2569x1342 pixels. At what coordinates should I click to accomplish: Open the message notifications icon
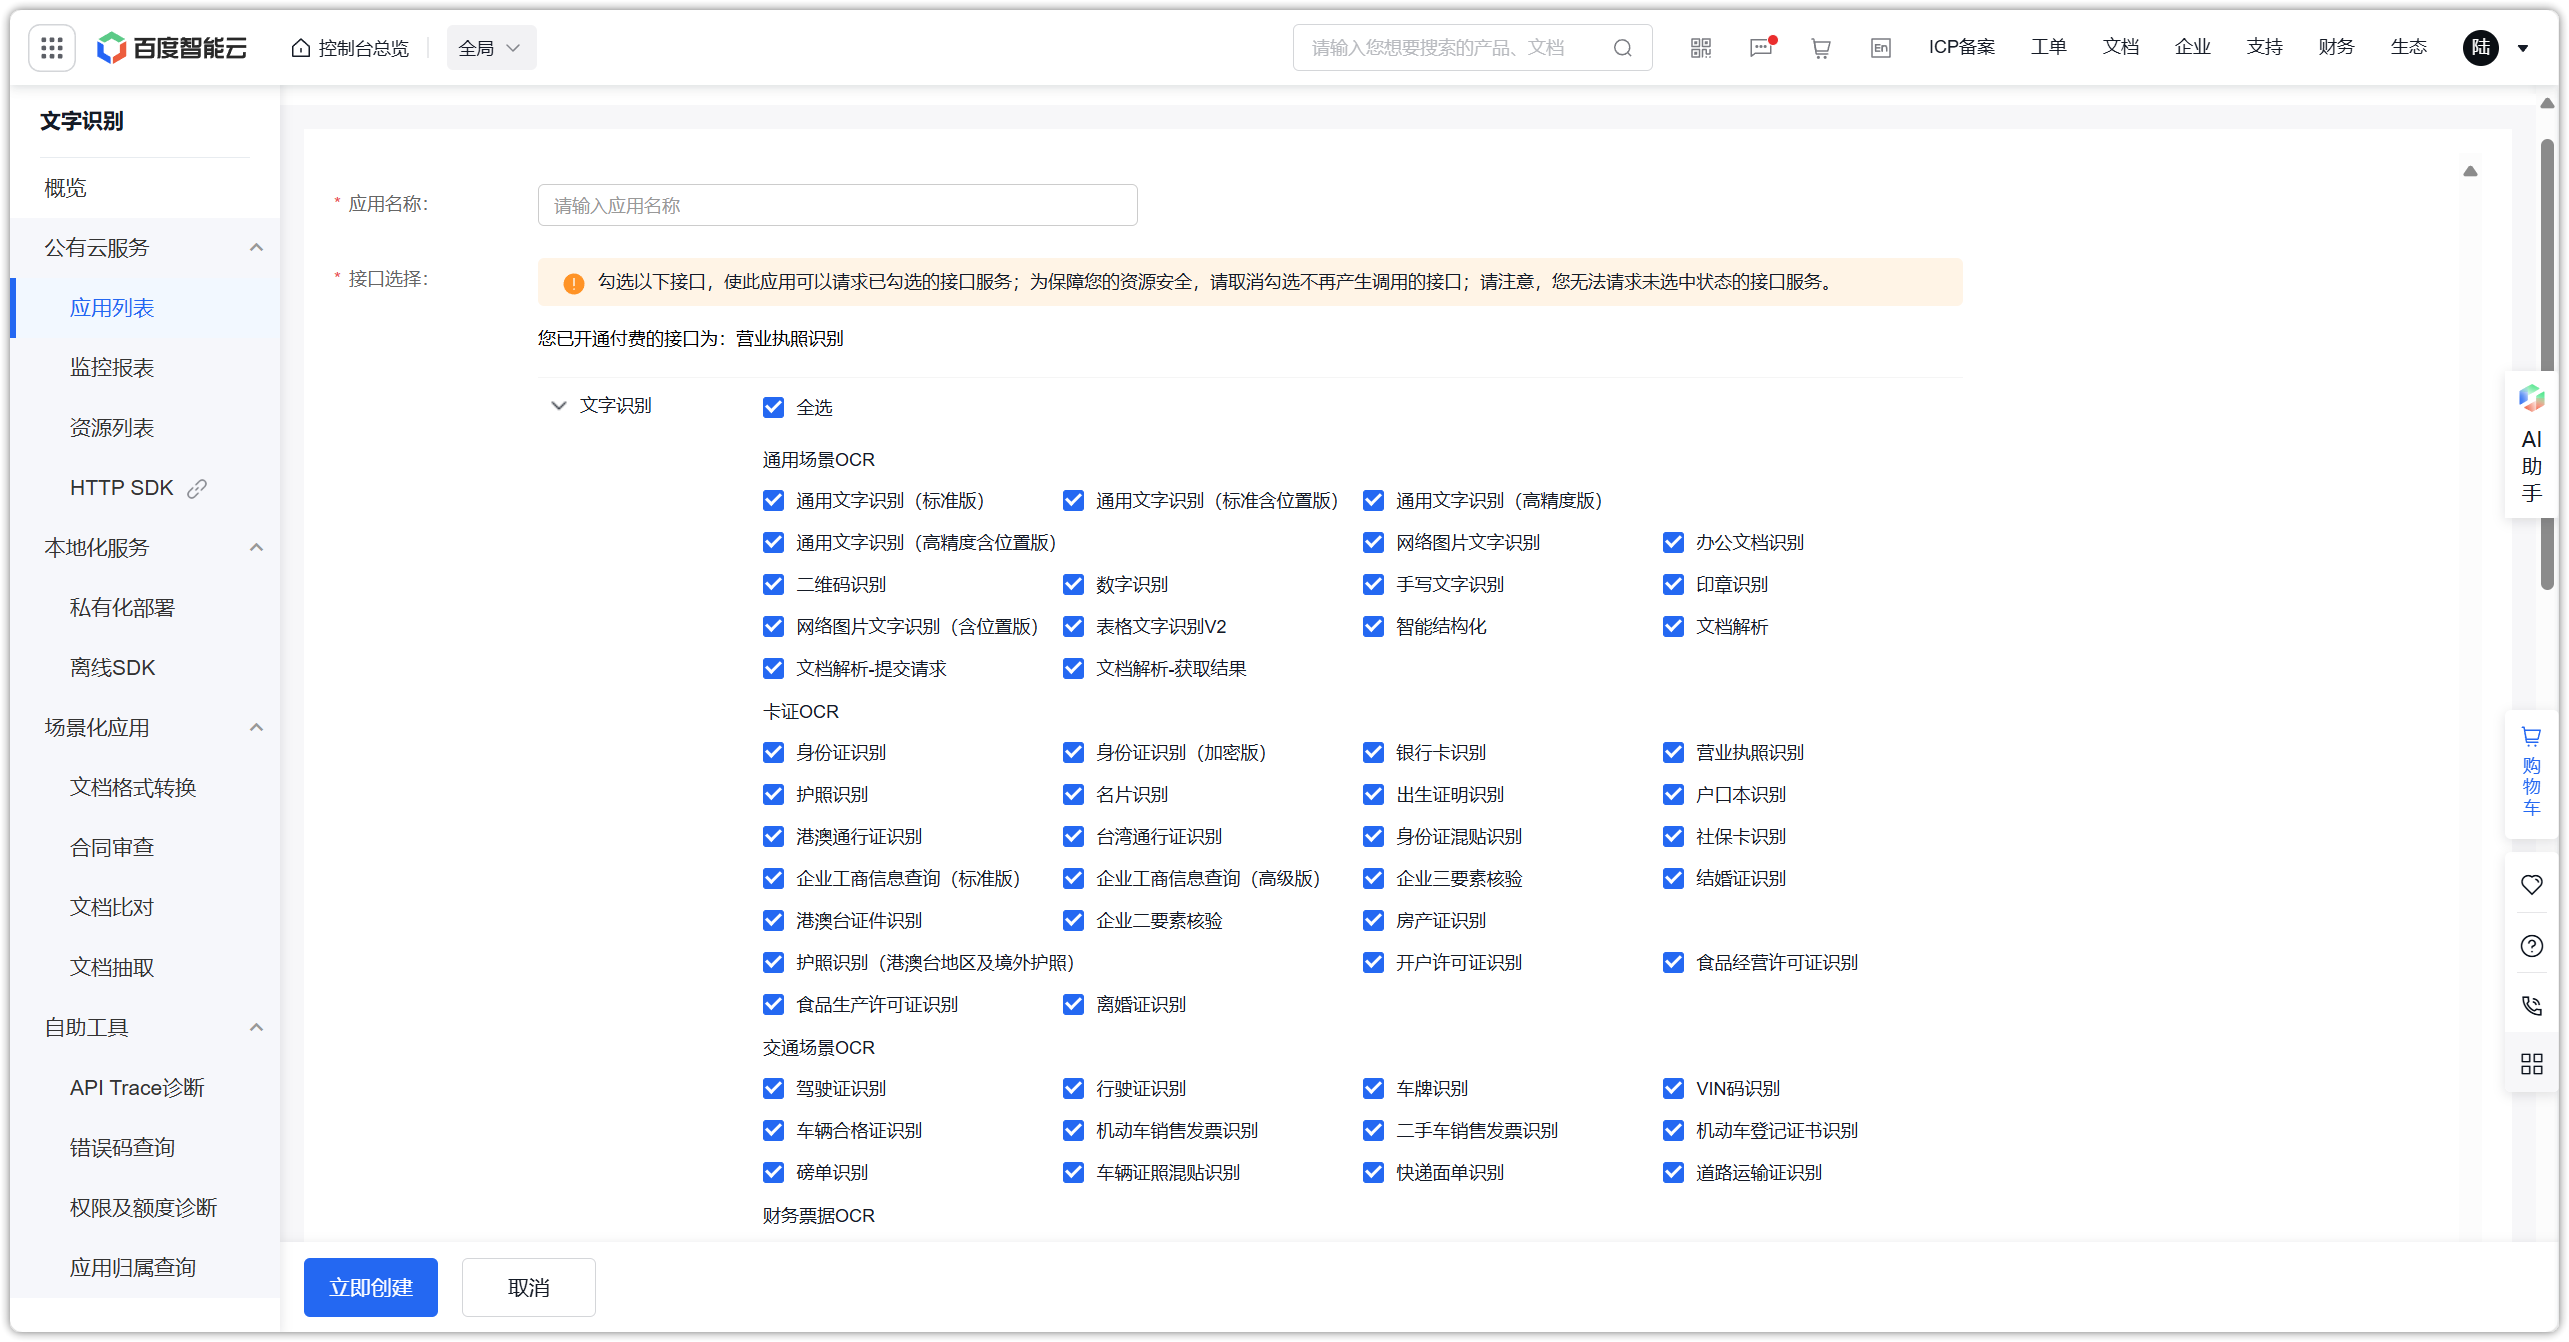1761,48
